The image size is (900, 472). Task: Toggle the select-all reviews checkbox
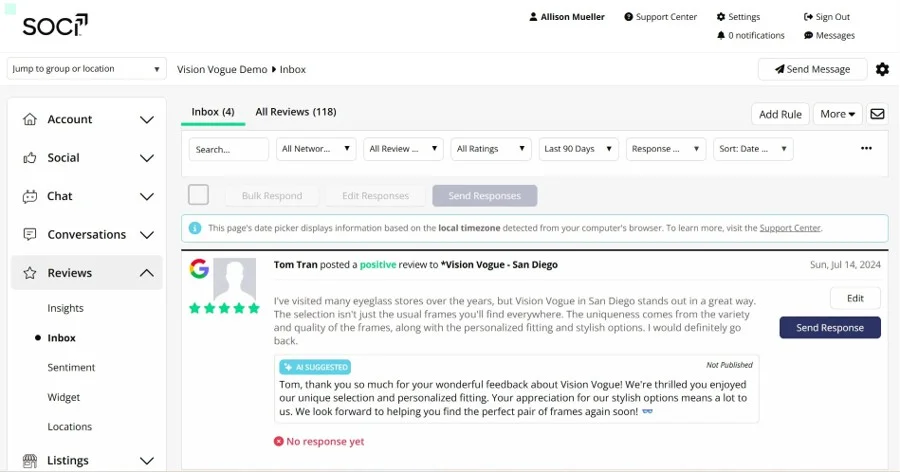click(x=199, y=195)
